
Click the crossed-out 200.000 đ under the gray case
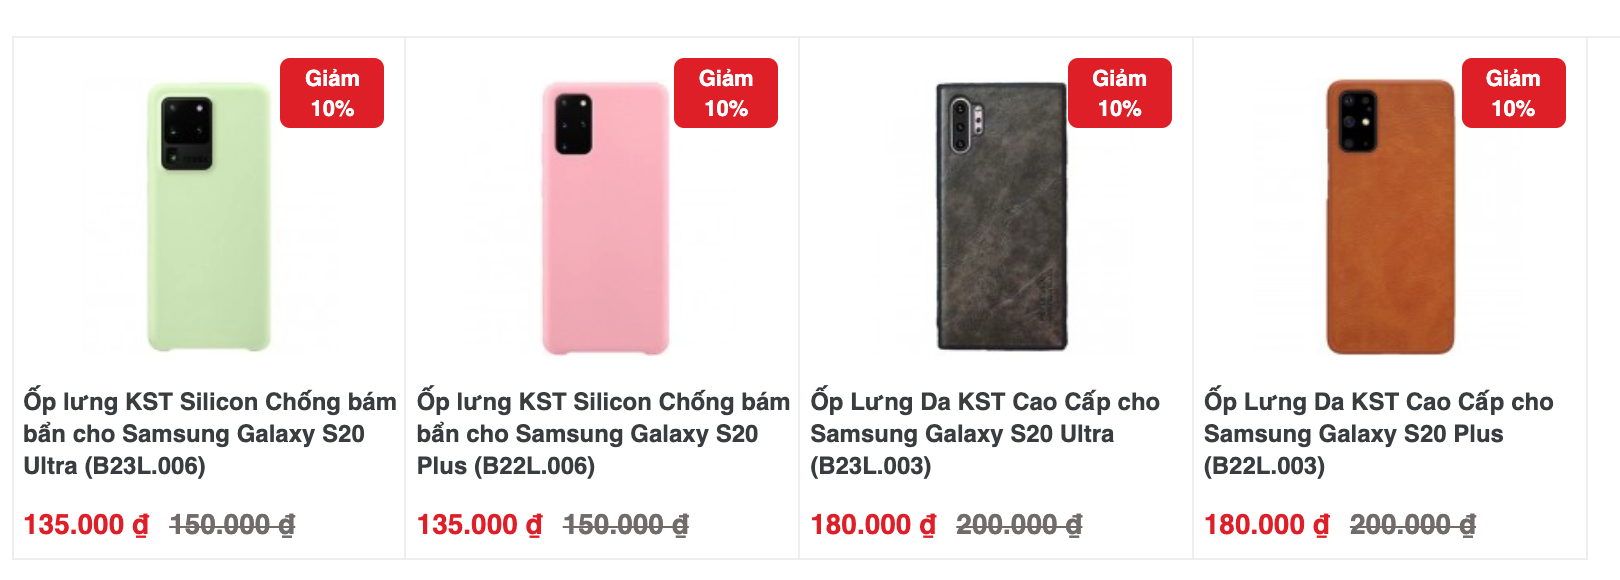tap(1019, 525)
